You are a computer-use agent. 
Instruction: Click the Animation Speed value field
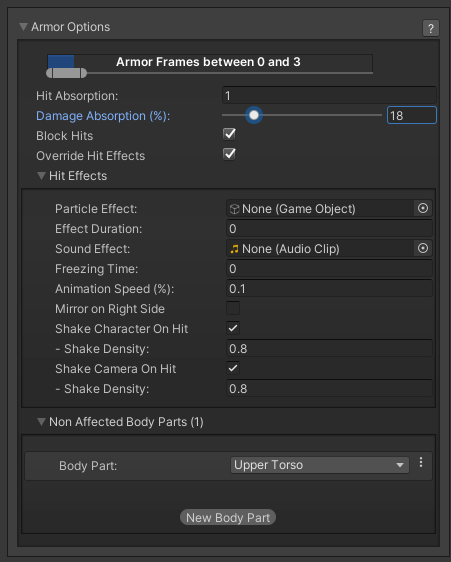click(329, 289)
